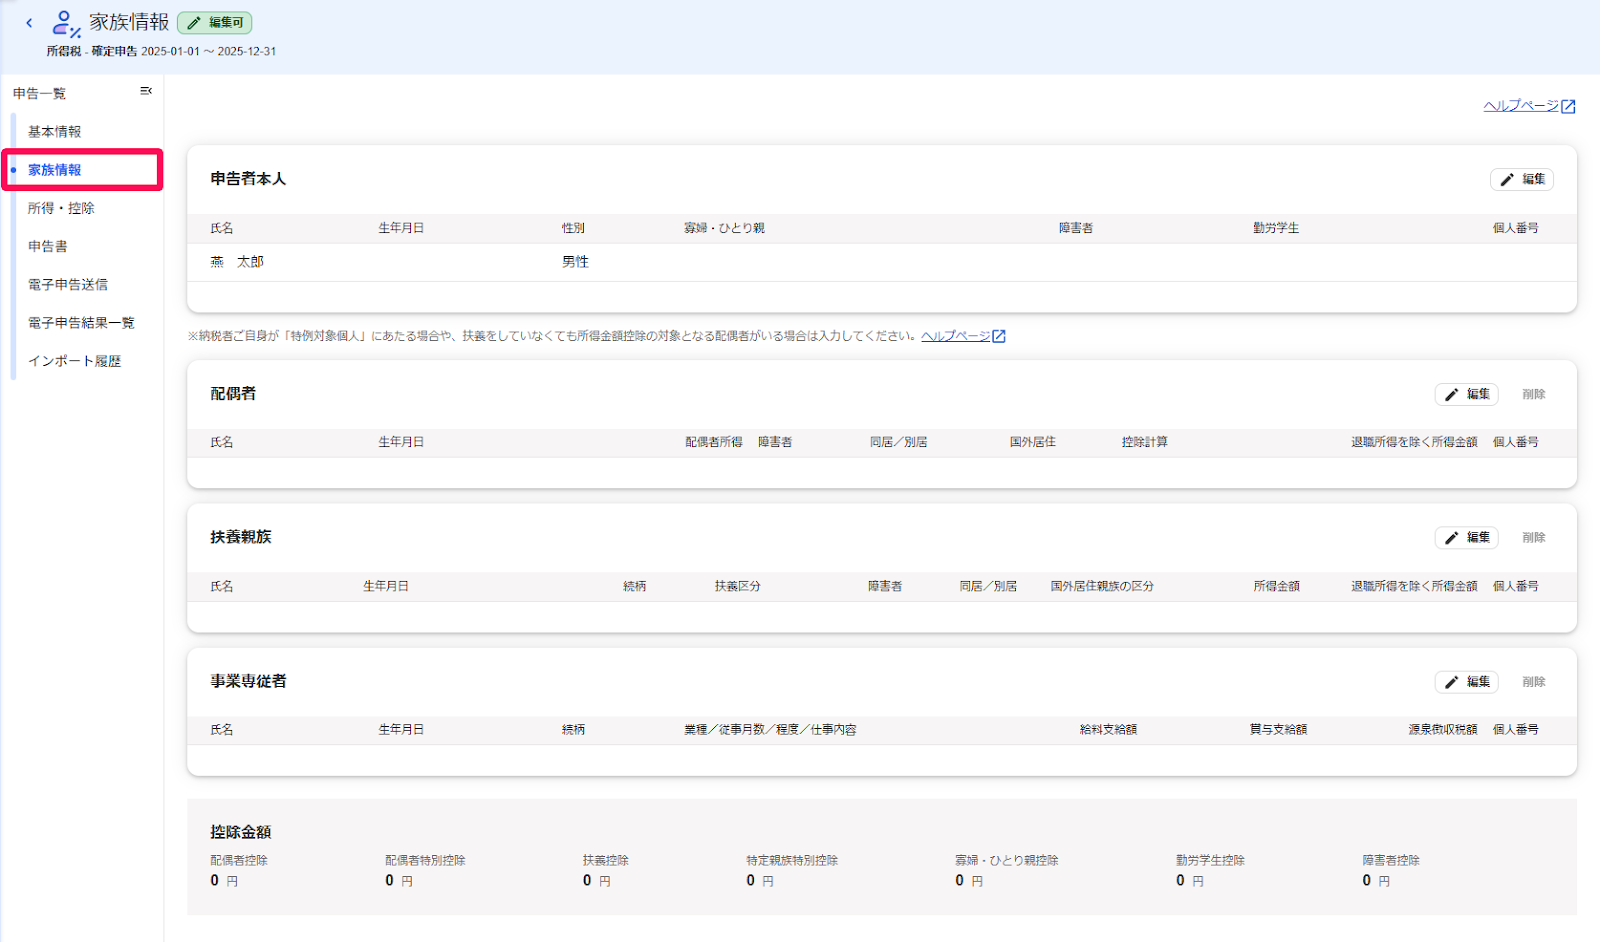Click 削除 in the 扶養親族 section

point(1534,538)
